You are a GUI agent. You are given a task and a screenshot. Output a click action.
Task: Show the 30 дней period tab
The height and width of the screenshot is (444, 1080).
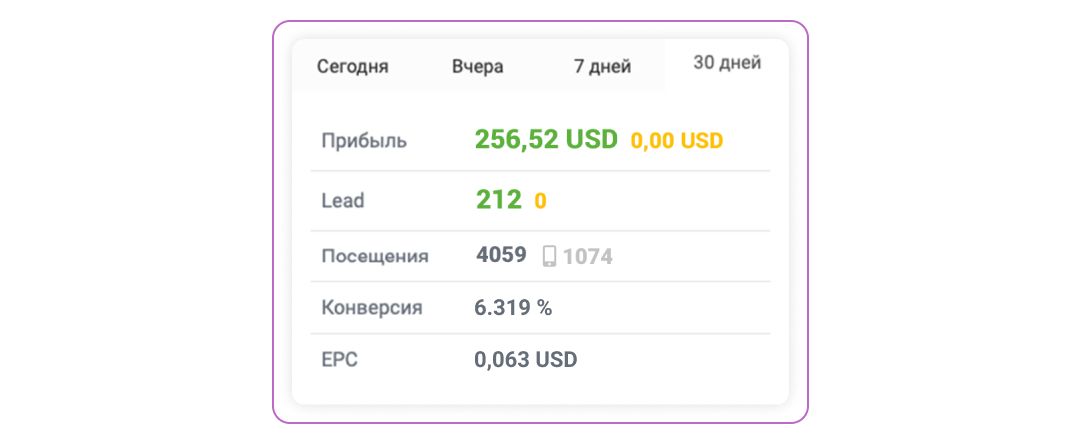point(727,63)
